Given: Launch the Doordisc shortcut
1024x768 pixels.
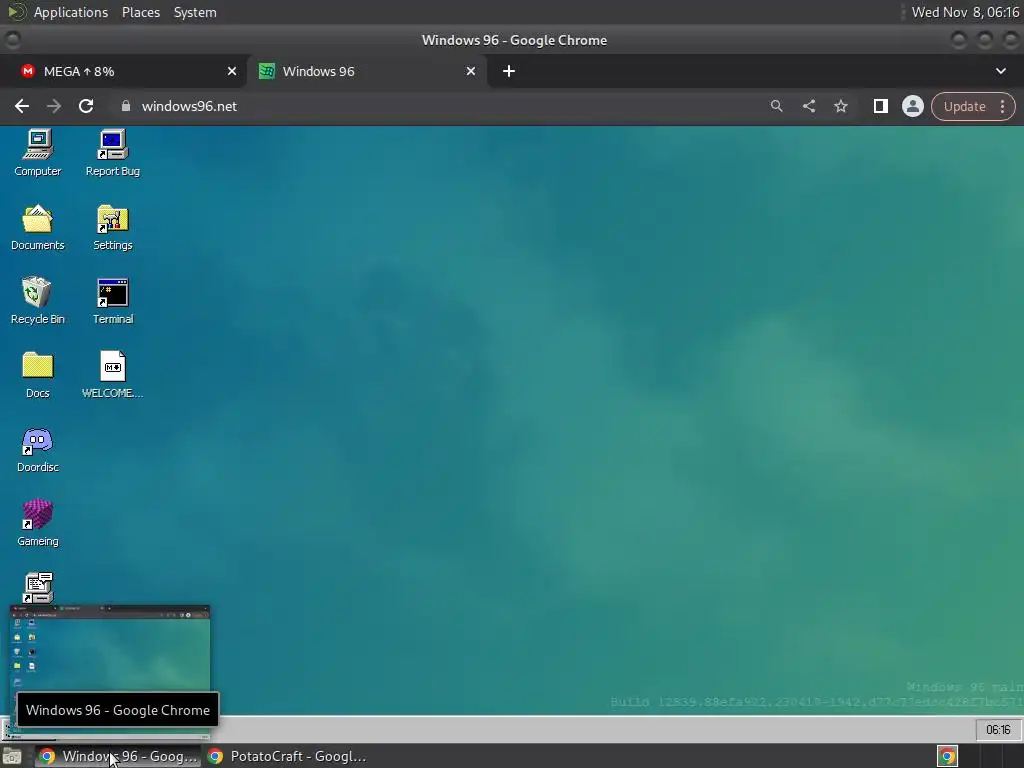Looking at the screenshot, I should (38, 449).
